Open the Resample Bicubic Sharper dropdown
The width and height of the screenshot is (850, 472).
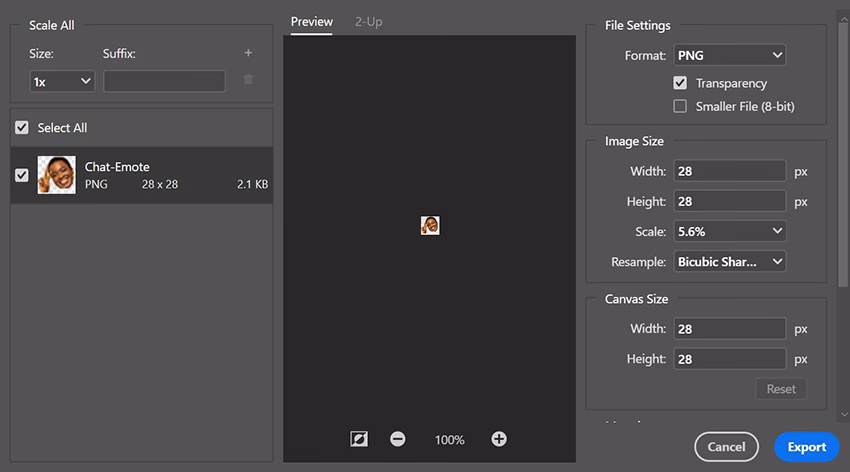tap(730, 262)
